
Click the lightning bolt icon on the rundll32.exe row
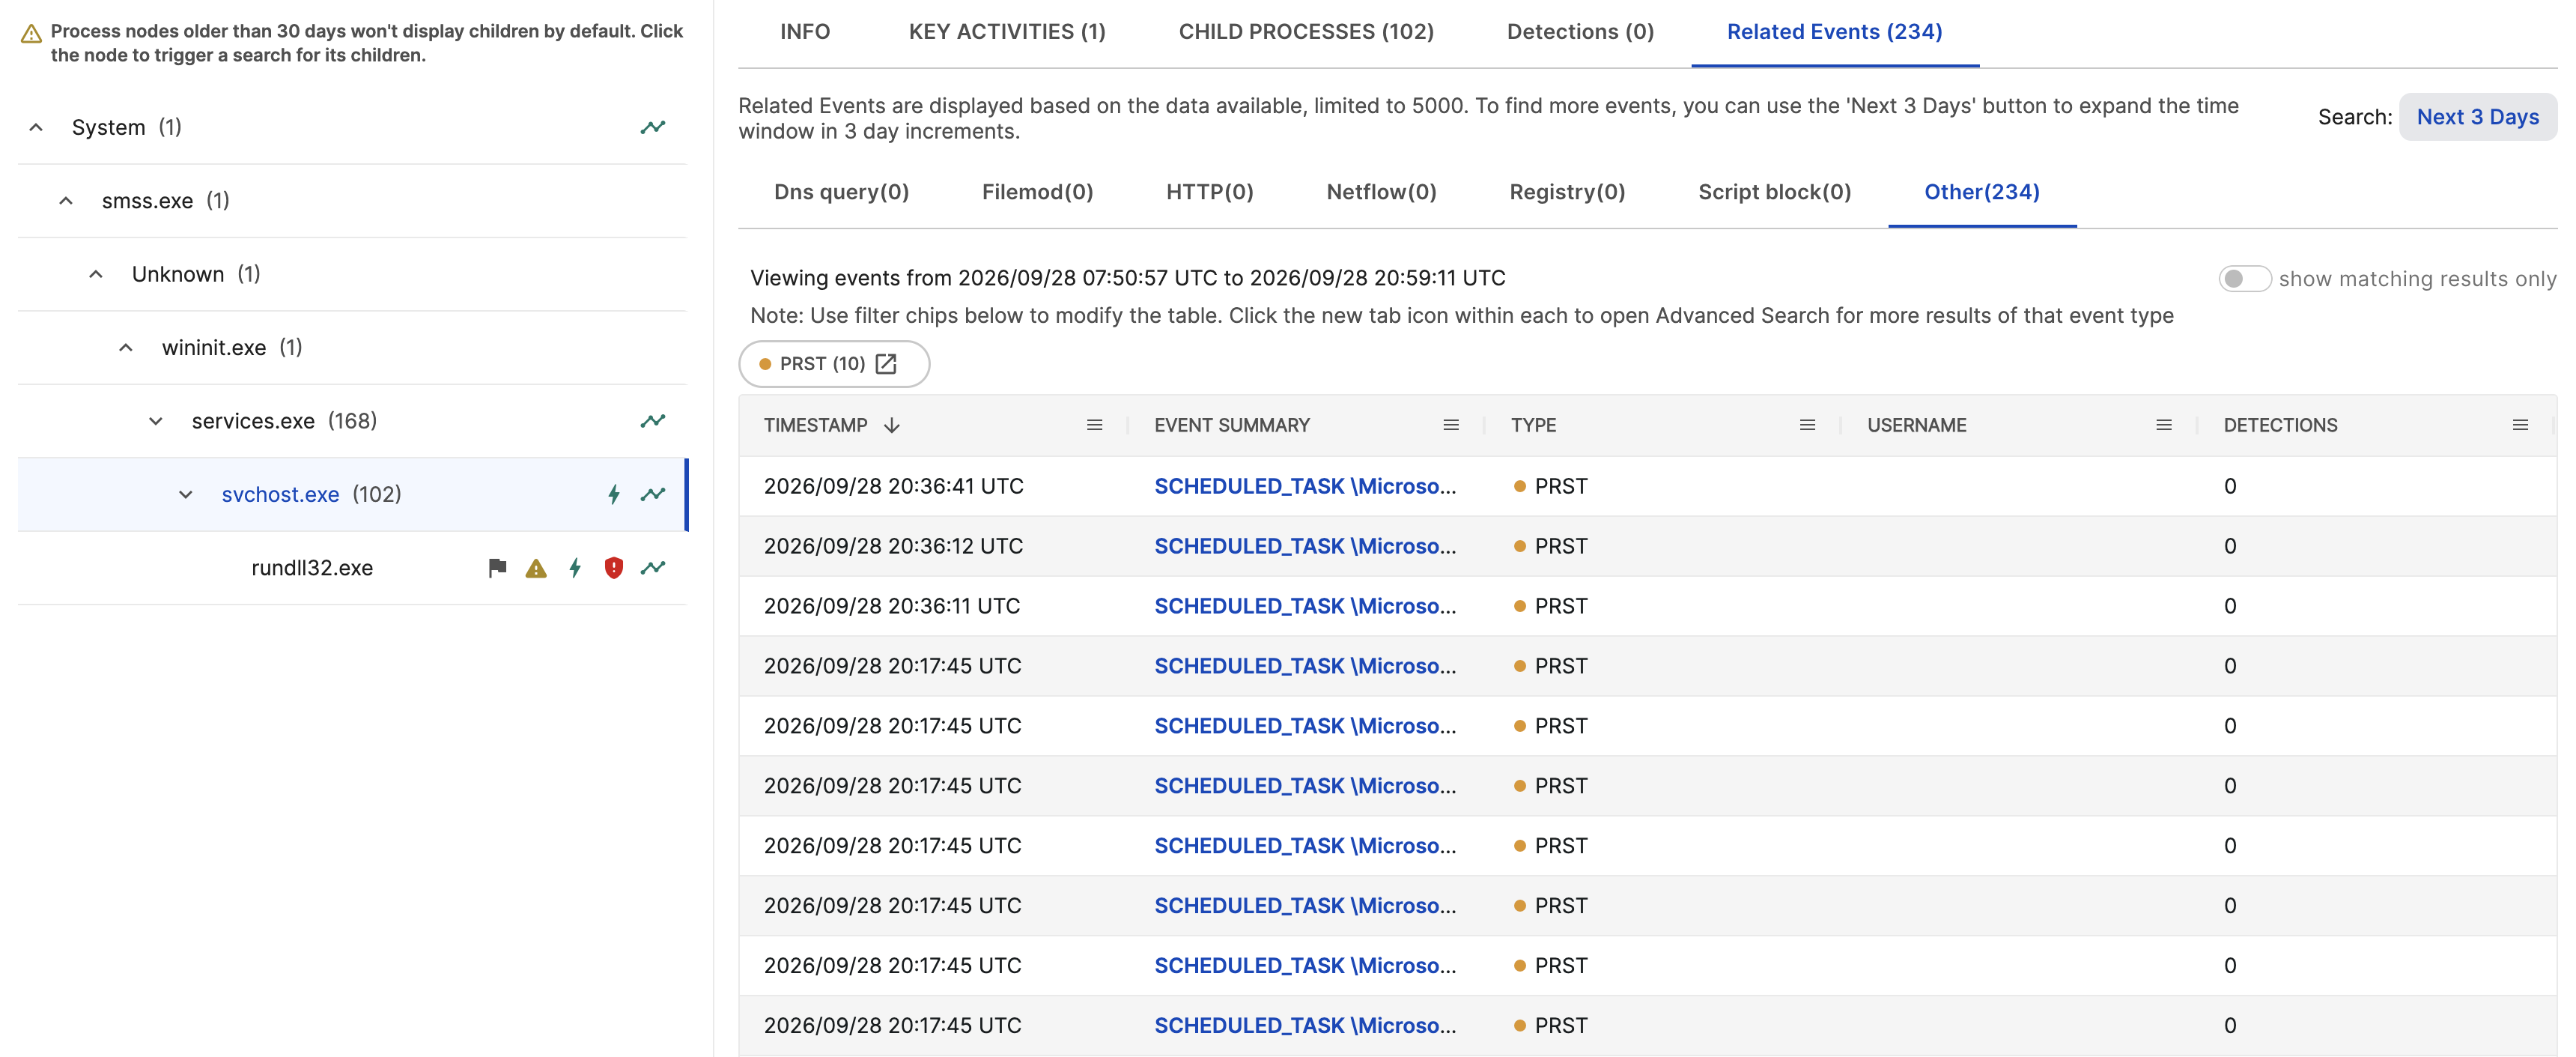575,568
